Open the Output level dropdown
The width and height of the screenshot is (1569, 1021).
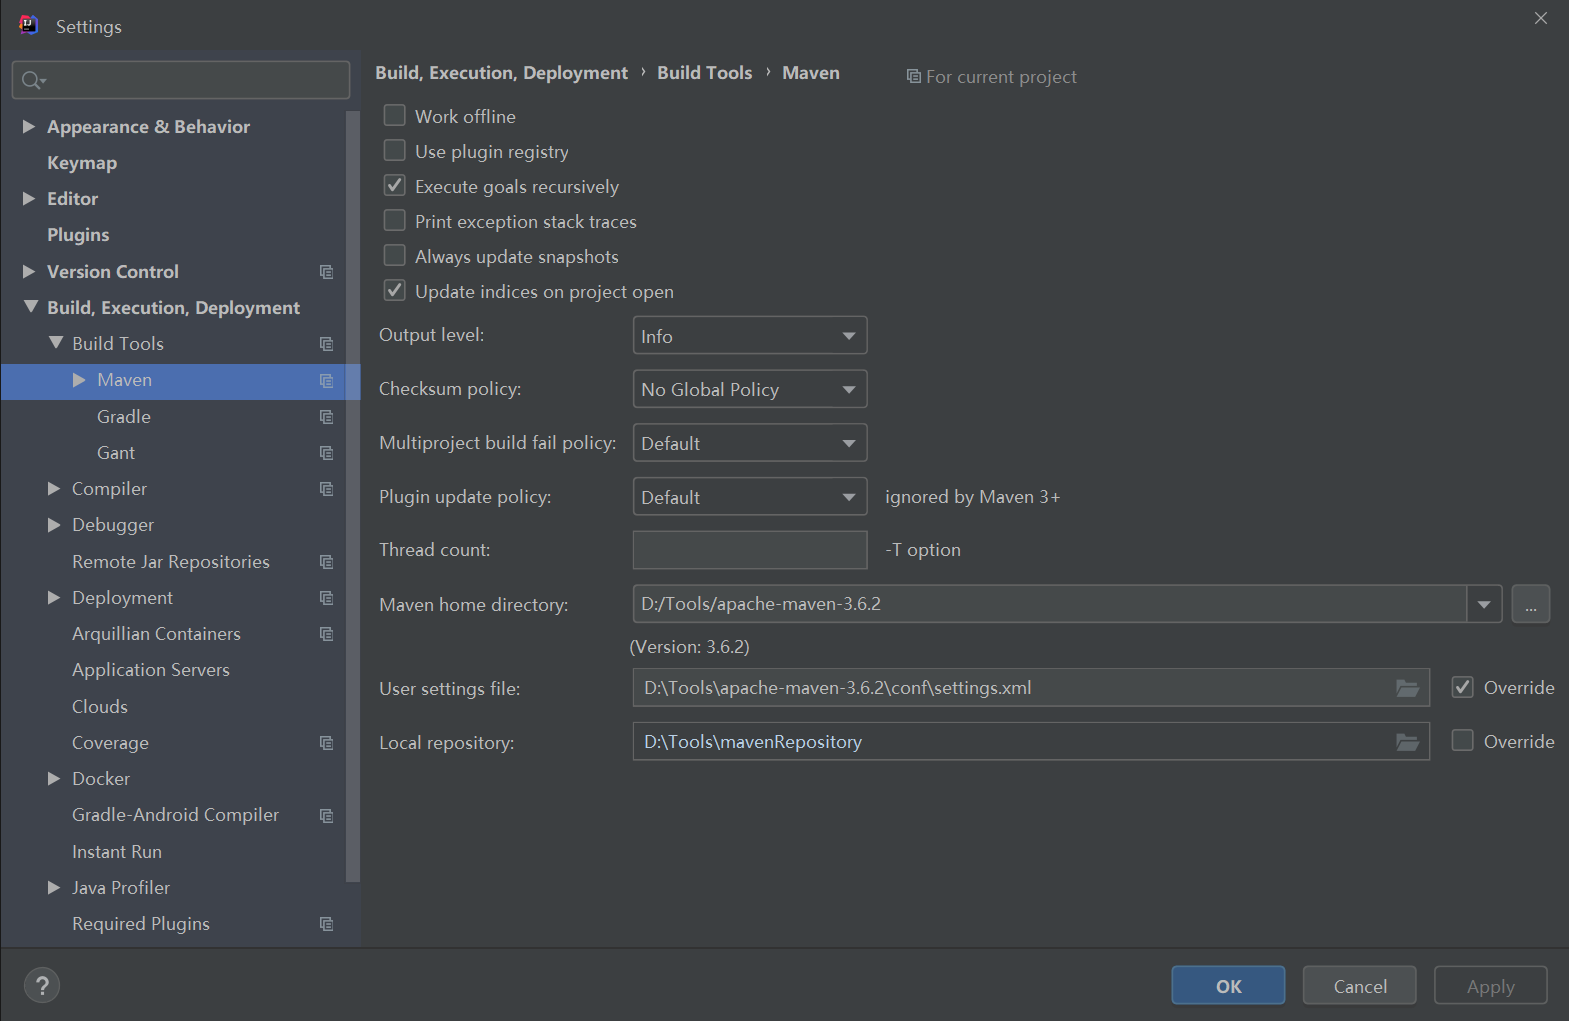click(x=749, y=336)
